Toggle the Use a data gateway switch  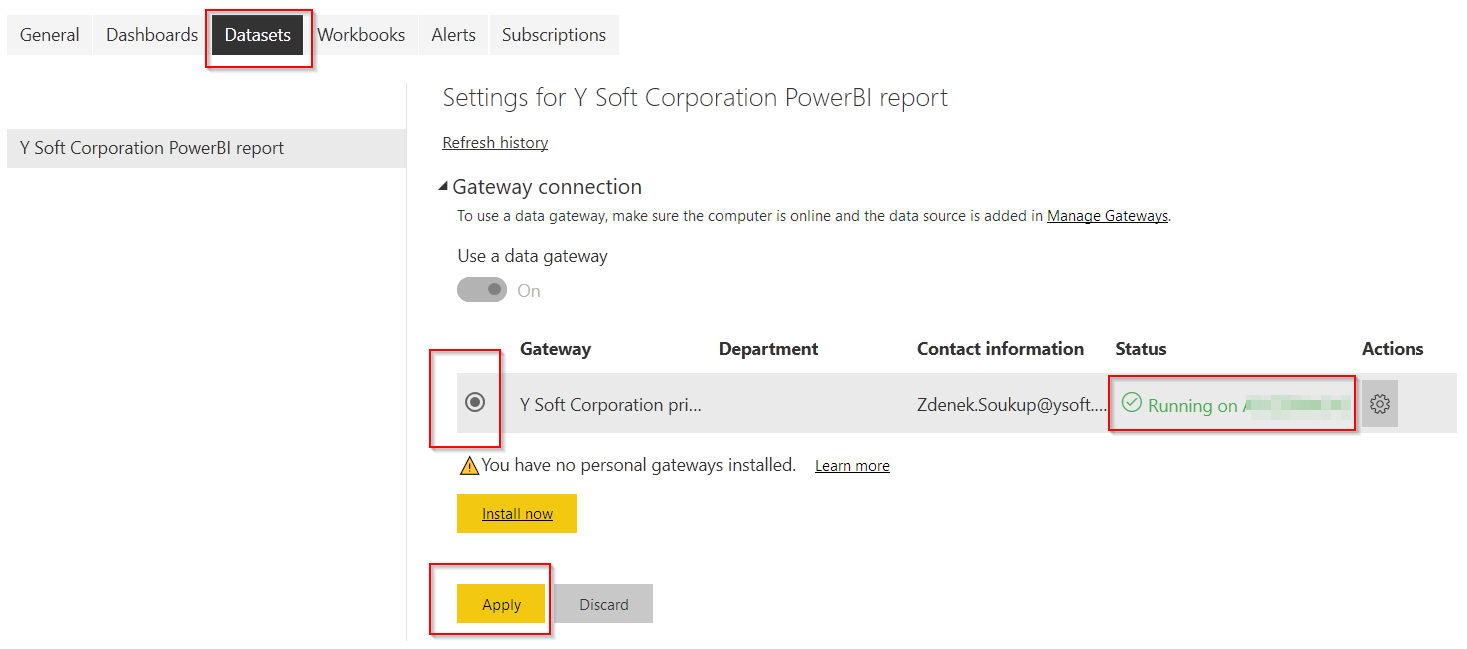click(x=482, y=290)
